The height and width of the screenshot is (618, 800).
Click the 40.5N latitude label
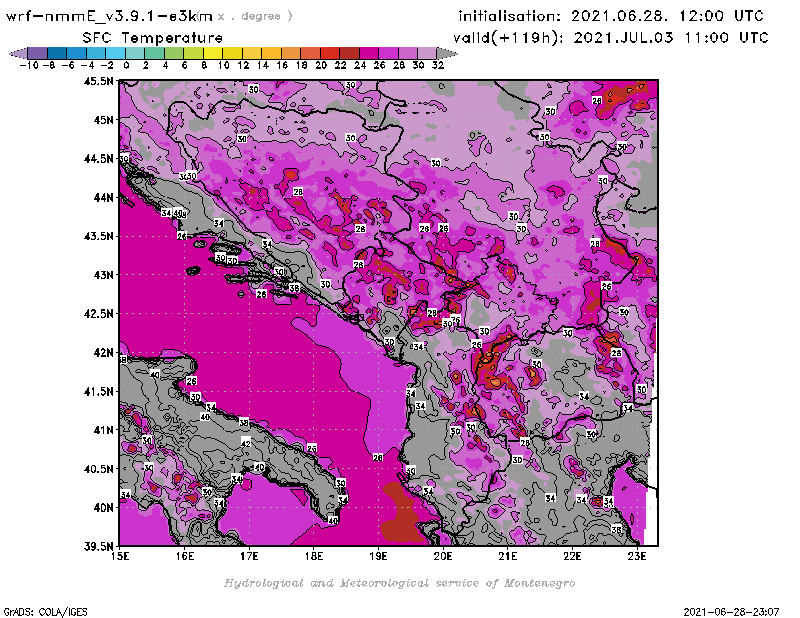tap(98, 469)
